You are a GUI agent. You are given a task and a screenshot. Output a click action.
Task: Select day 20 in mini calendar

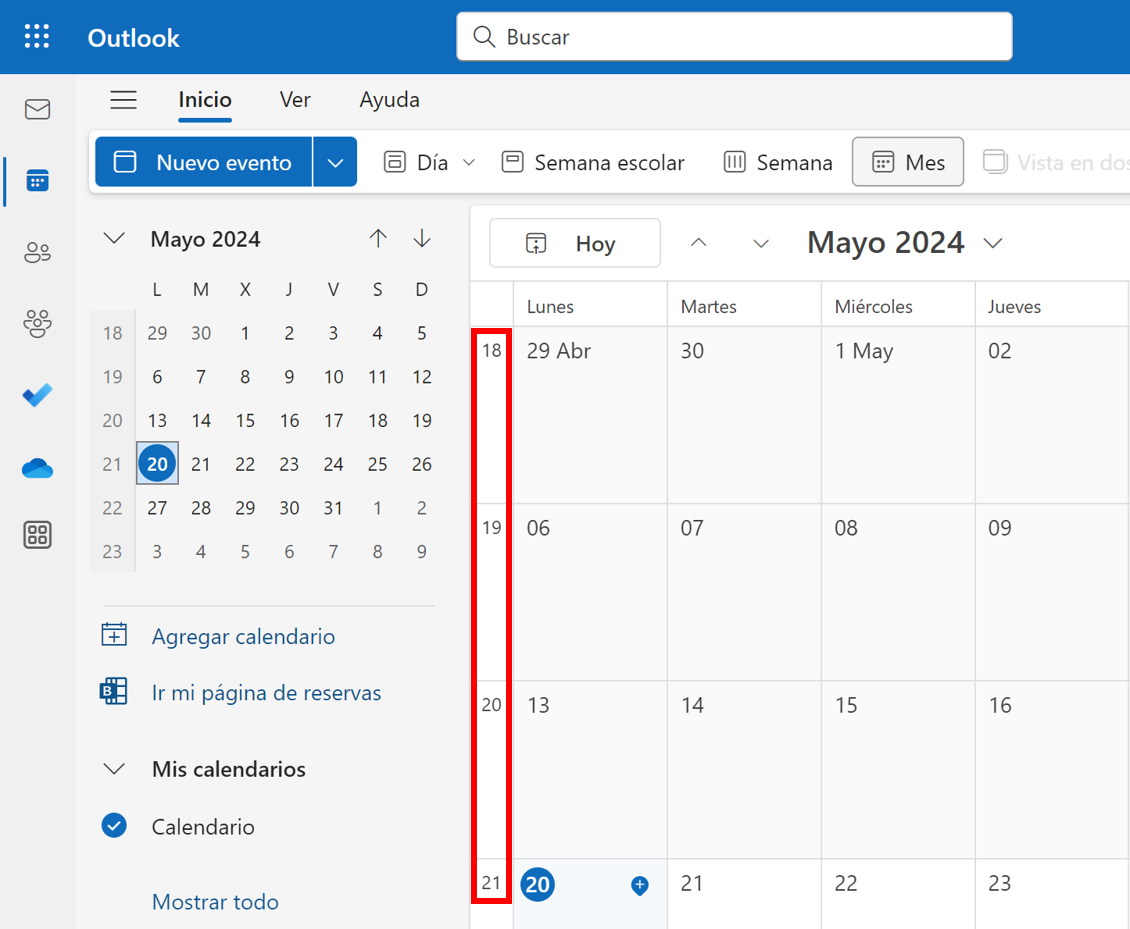point(157,463)
